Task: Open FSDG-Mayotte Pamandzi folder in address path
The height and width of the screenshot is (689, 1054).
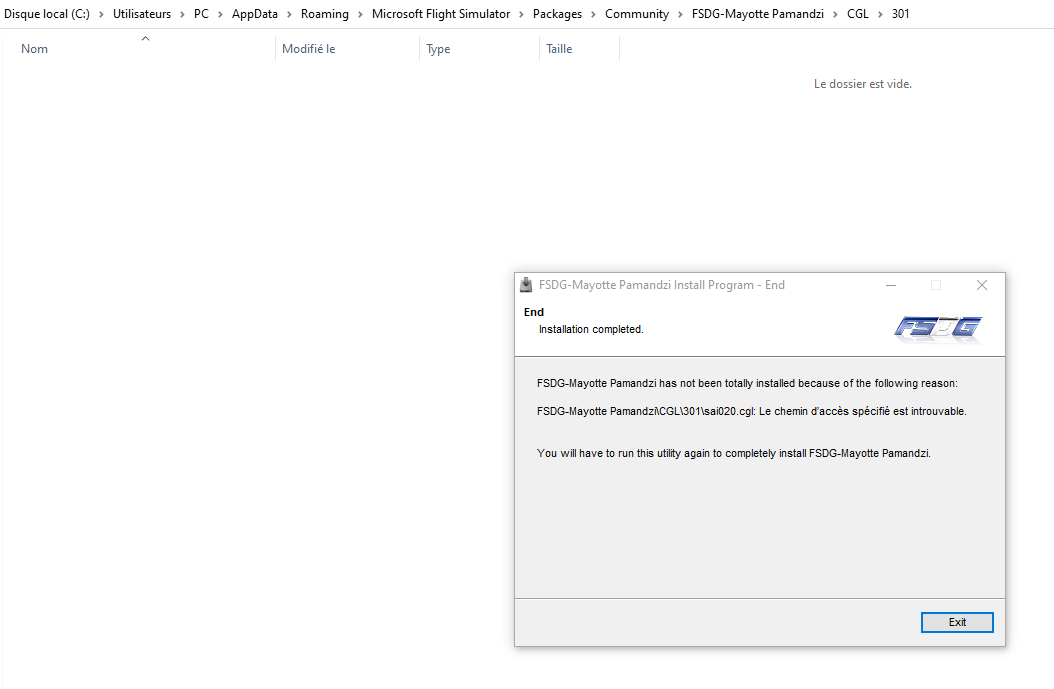Action: pos(757,14)
